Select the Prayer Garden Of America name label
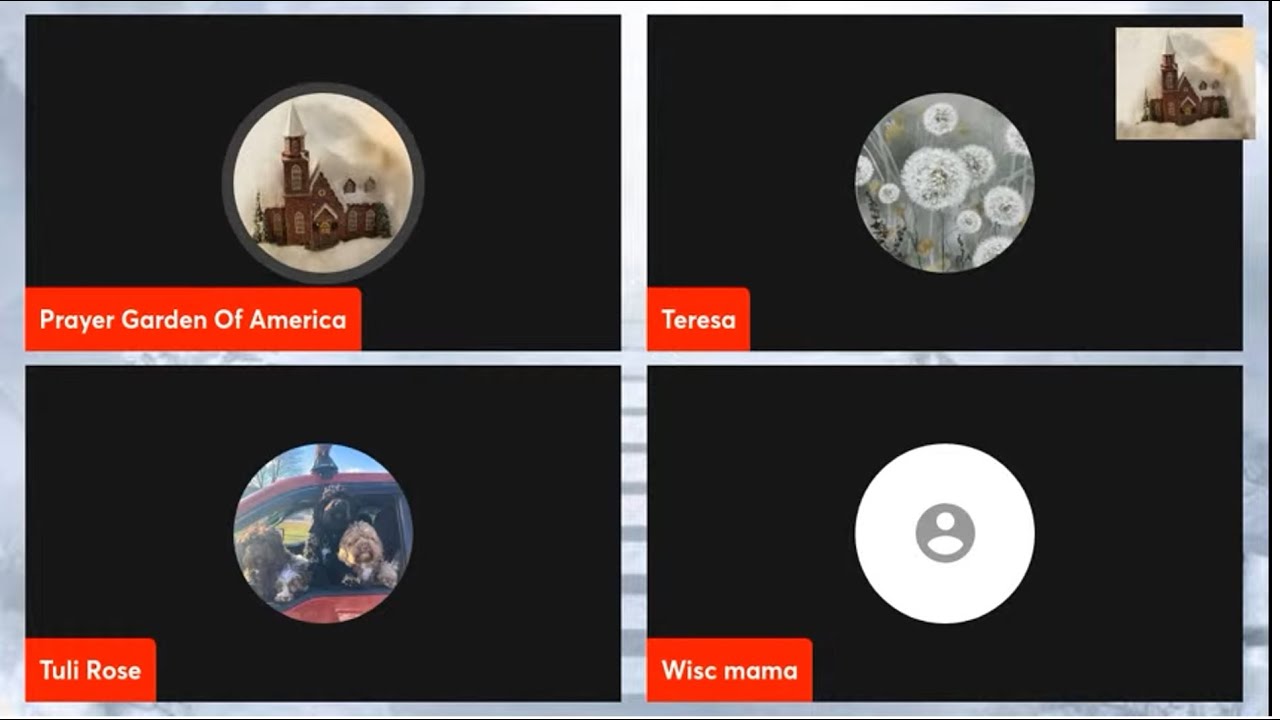This screenshot has height=720, width=1280. (193, 320)
